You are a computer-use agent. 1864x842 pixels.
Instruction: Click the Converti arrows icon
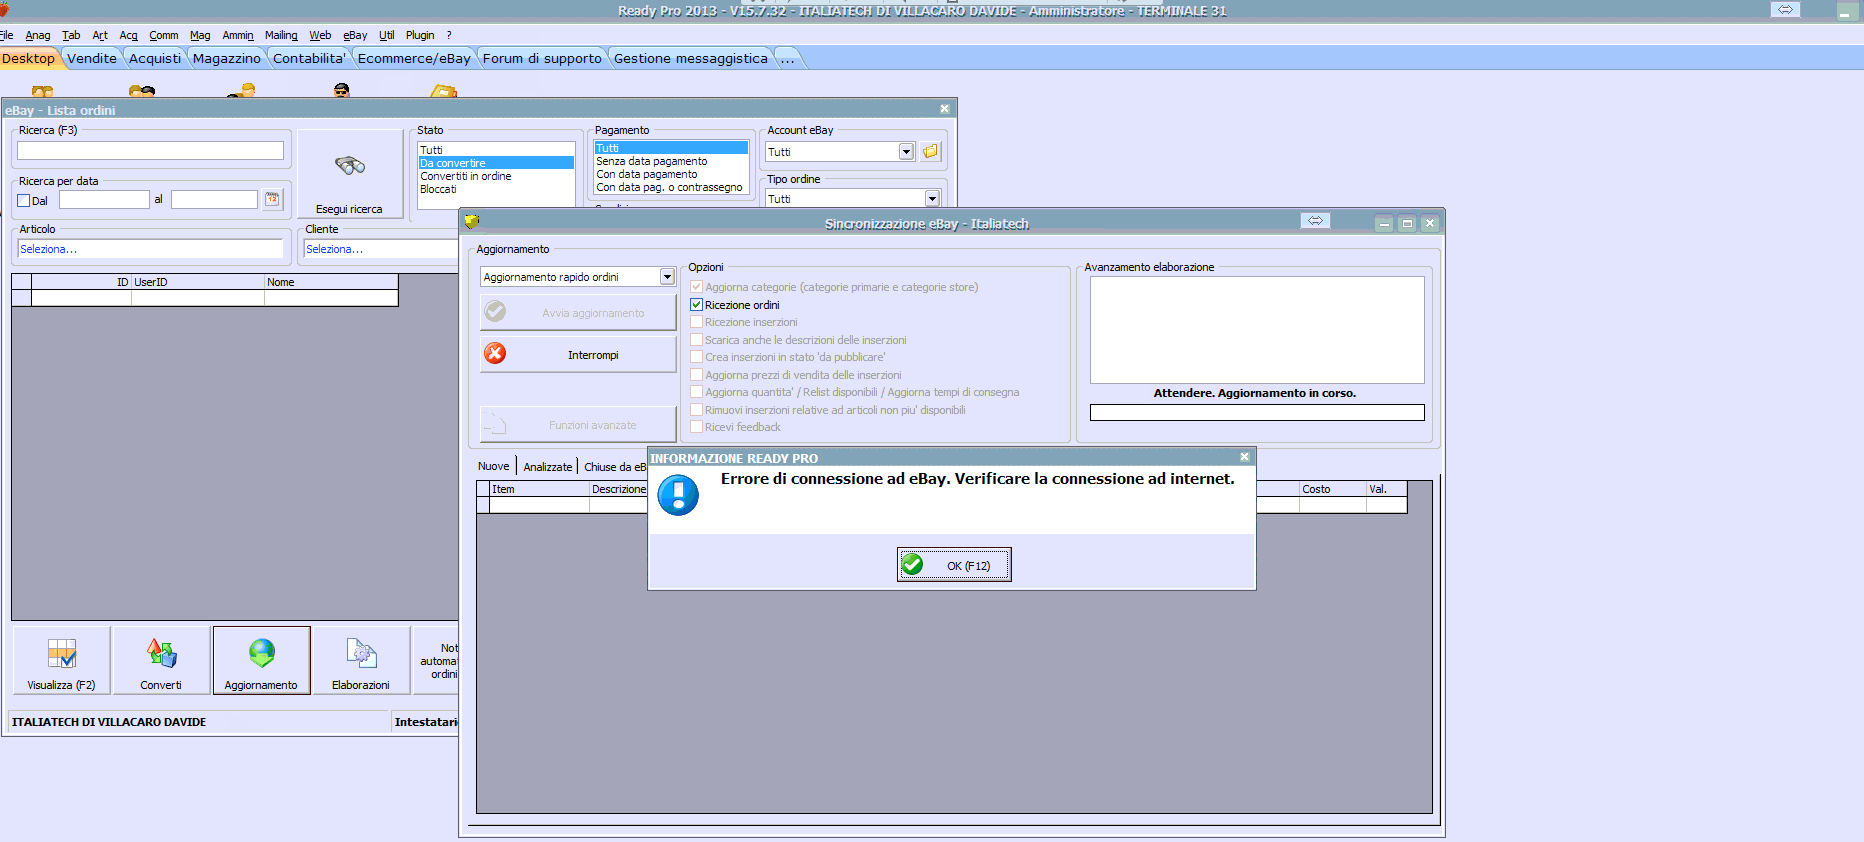pyautogui.click(x=161, y=653)
